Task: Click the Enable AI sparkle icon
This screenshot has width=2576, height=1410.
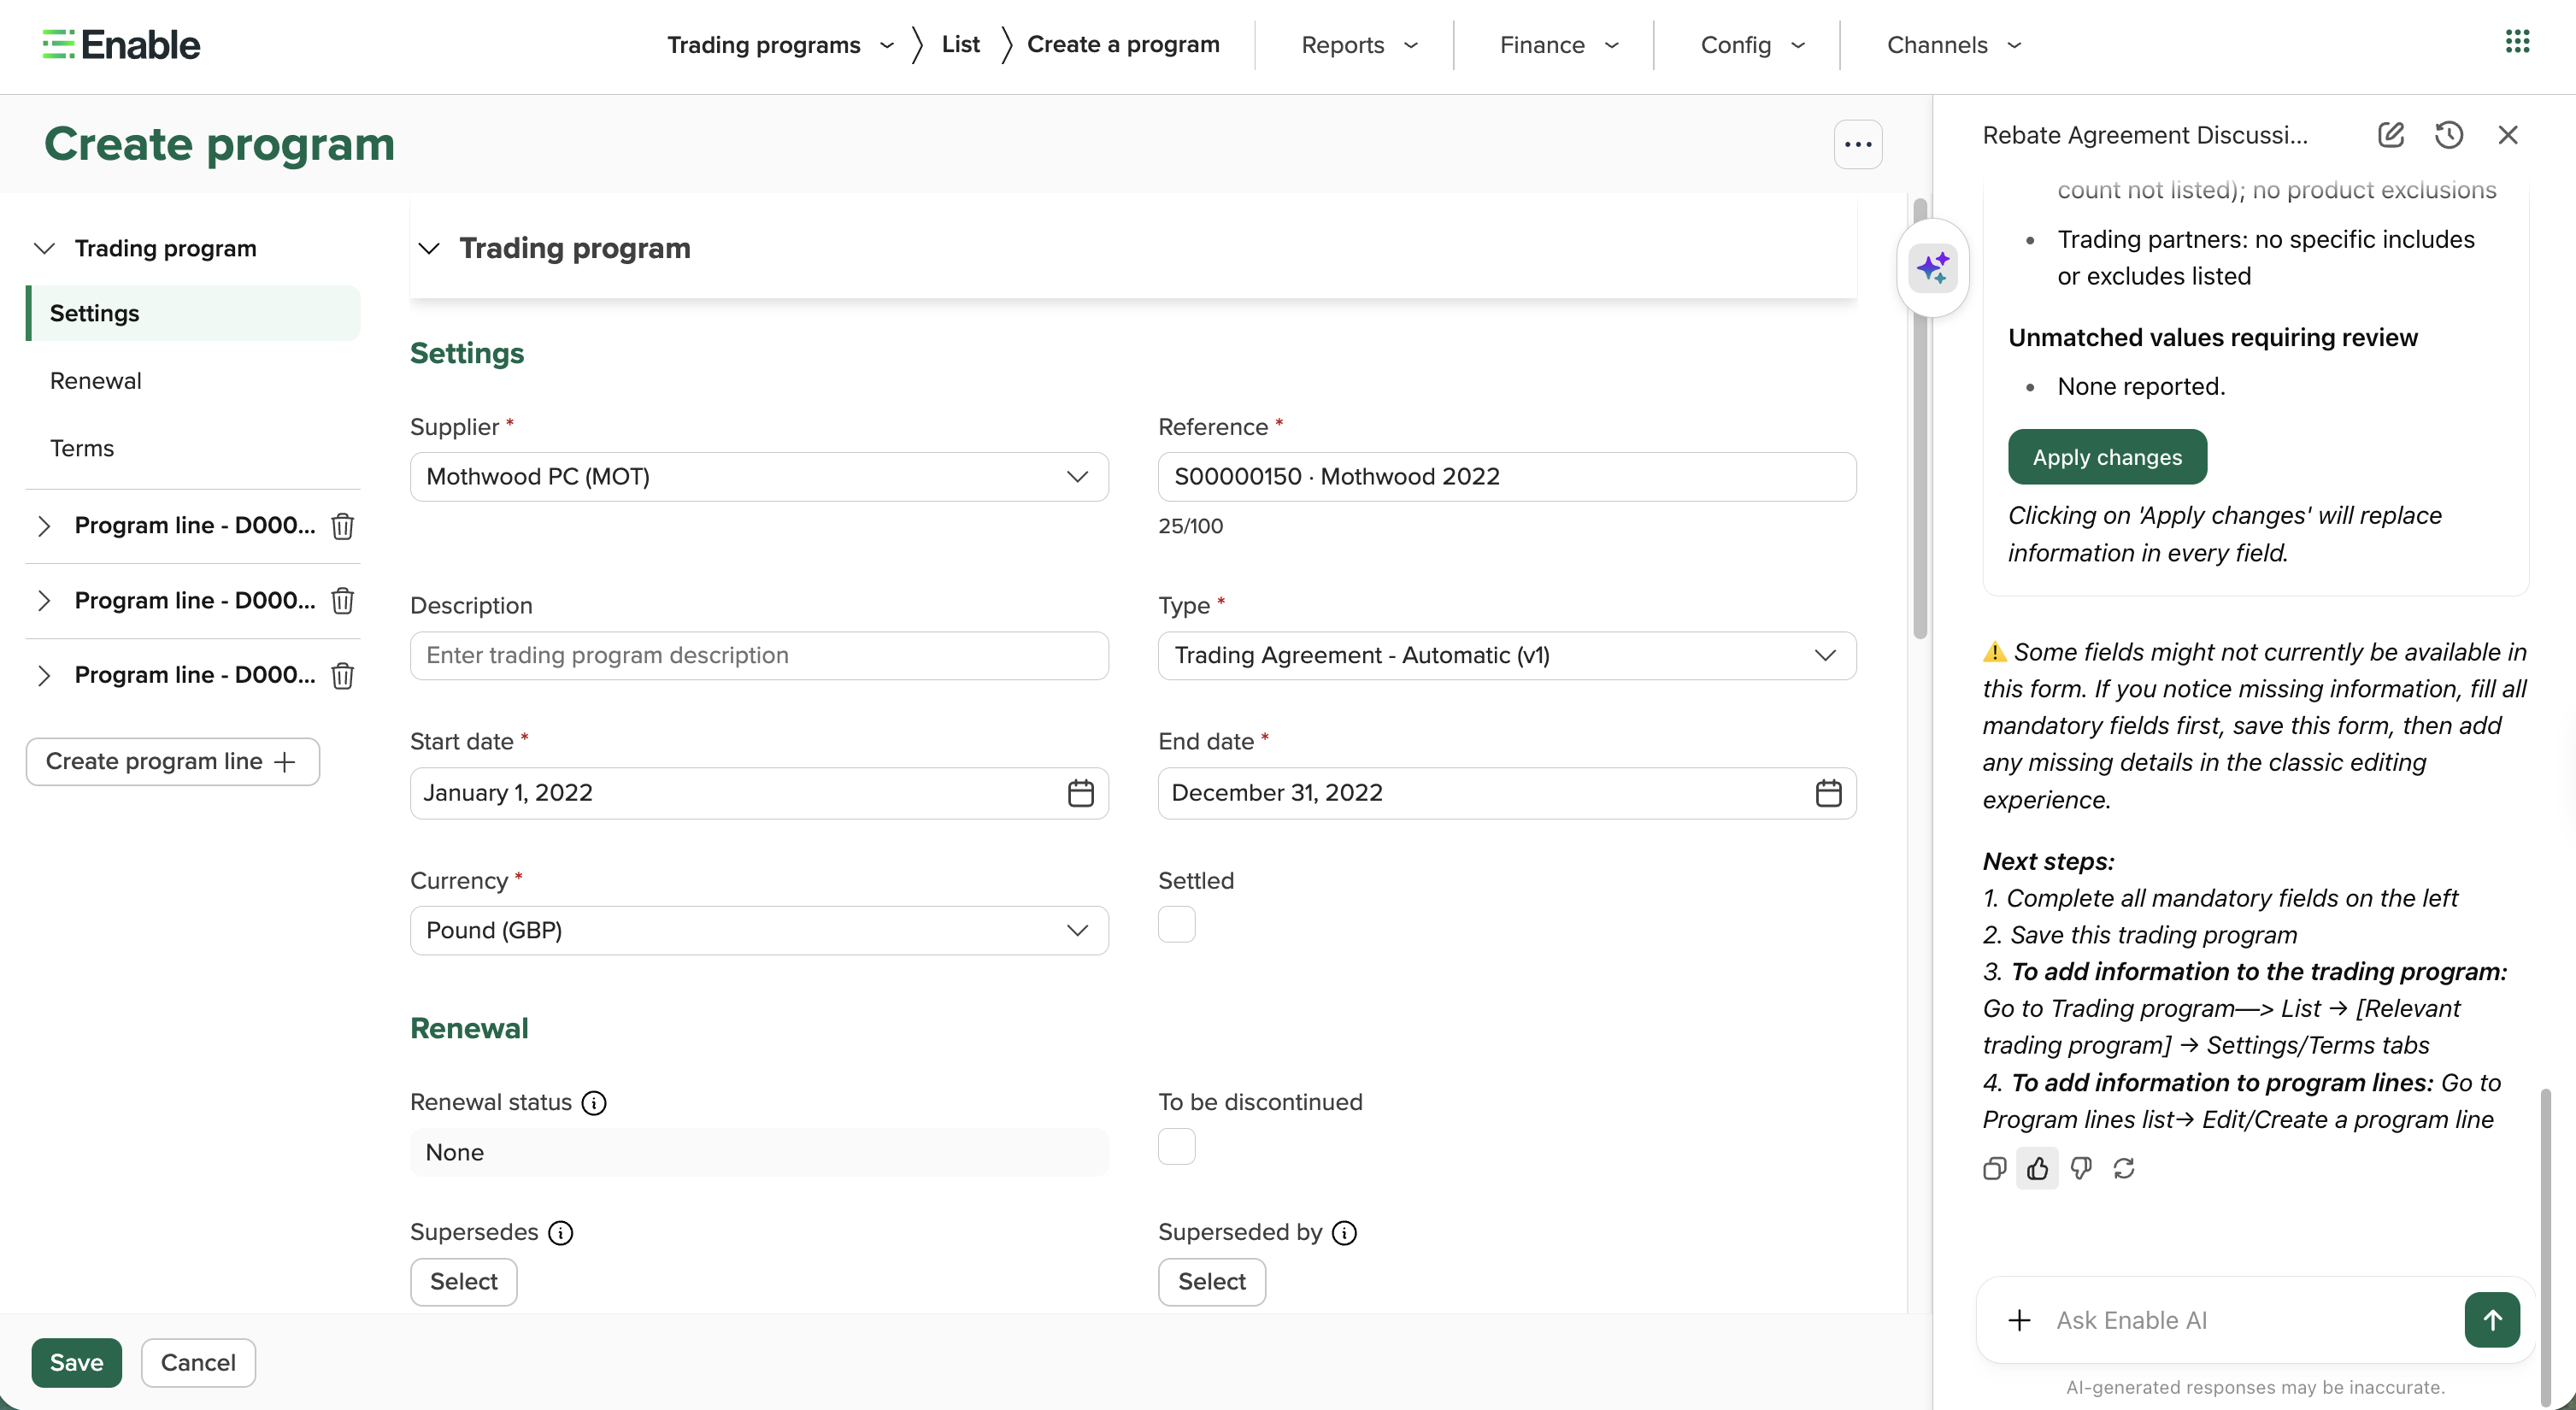Action: (x=1933, y=268)
